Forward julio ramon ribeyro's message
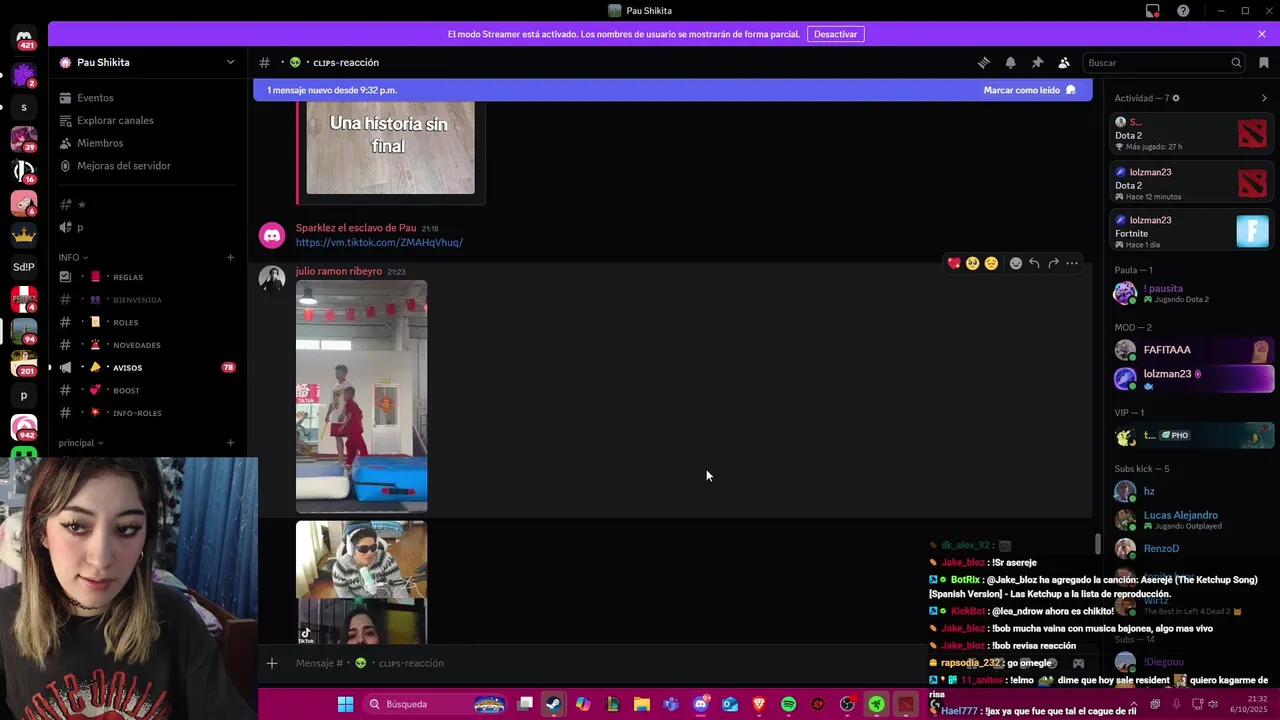 coord(1053,263)
